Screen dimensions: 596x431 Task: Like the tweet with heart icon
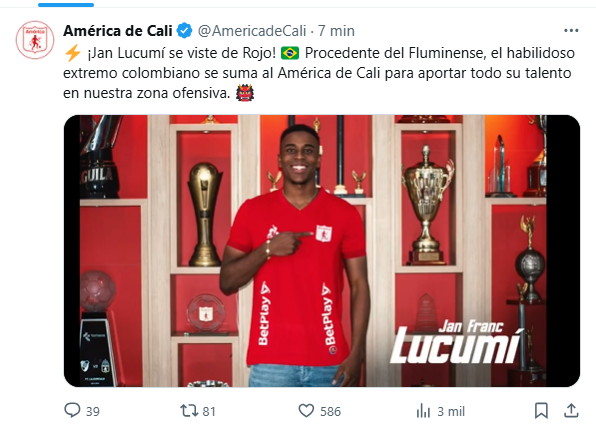click(x=306, y=411)
